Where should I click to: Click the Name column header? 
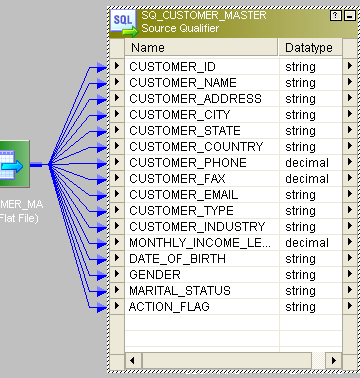click(201, 48)
